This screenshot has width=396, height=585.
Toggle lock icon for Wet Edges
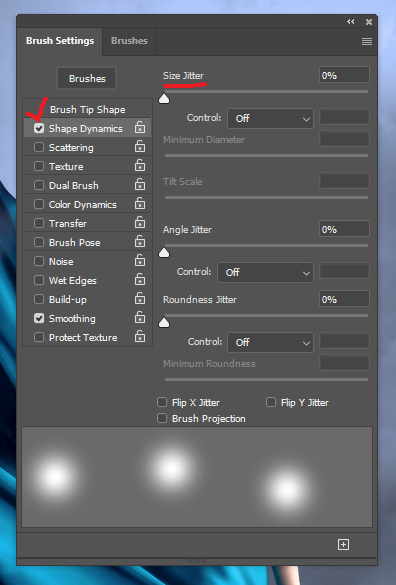click(x=140, y=280)
